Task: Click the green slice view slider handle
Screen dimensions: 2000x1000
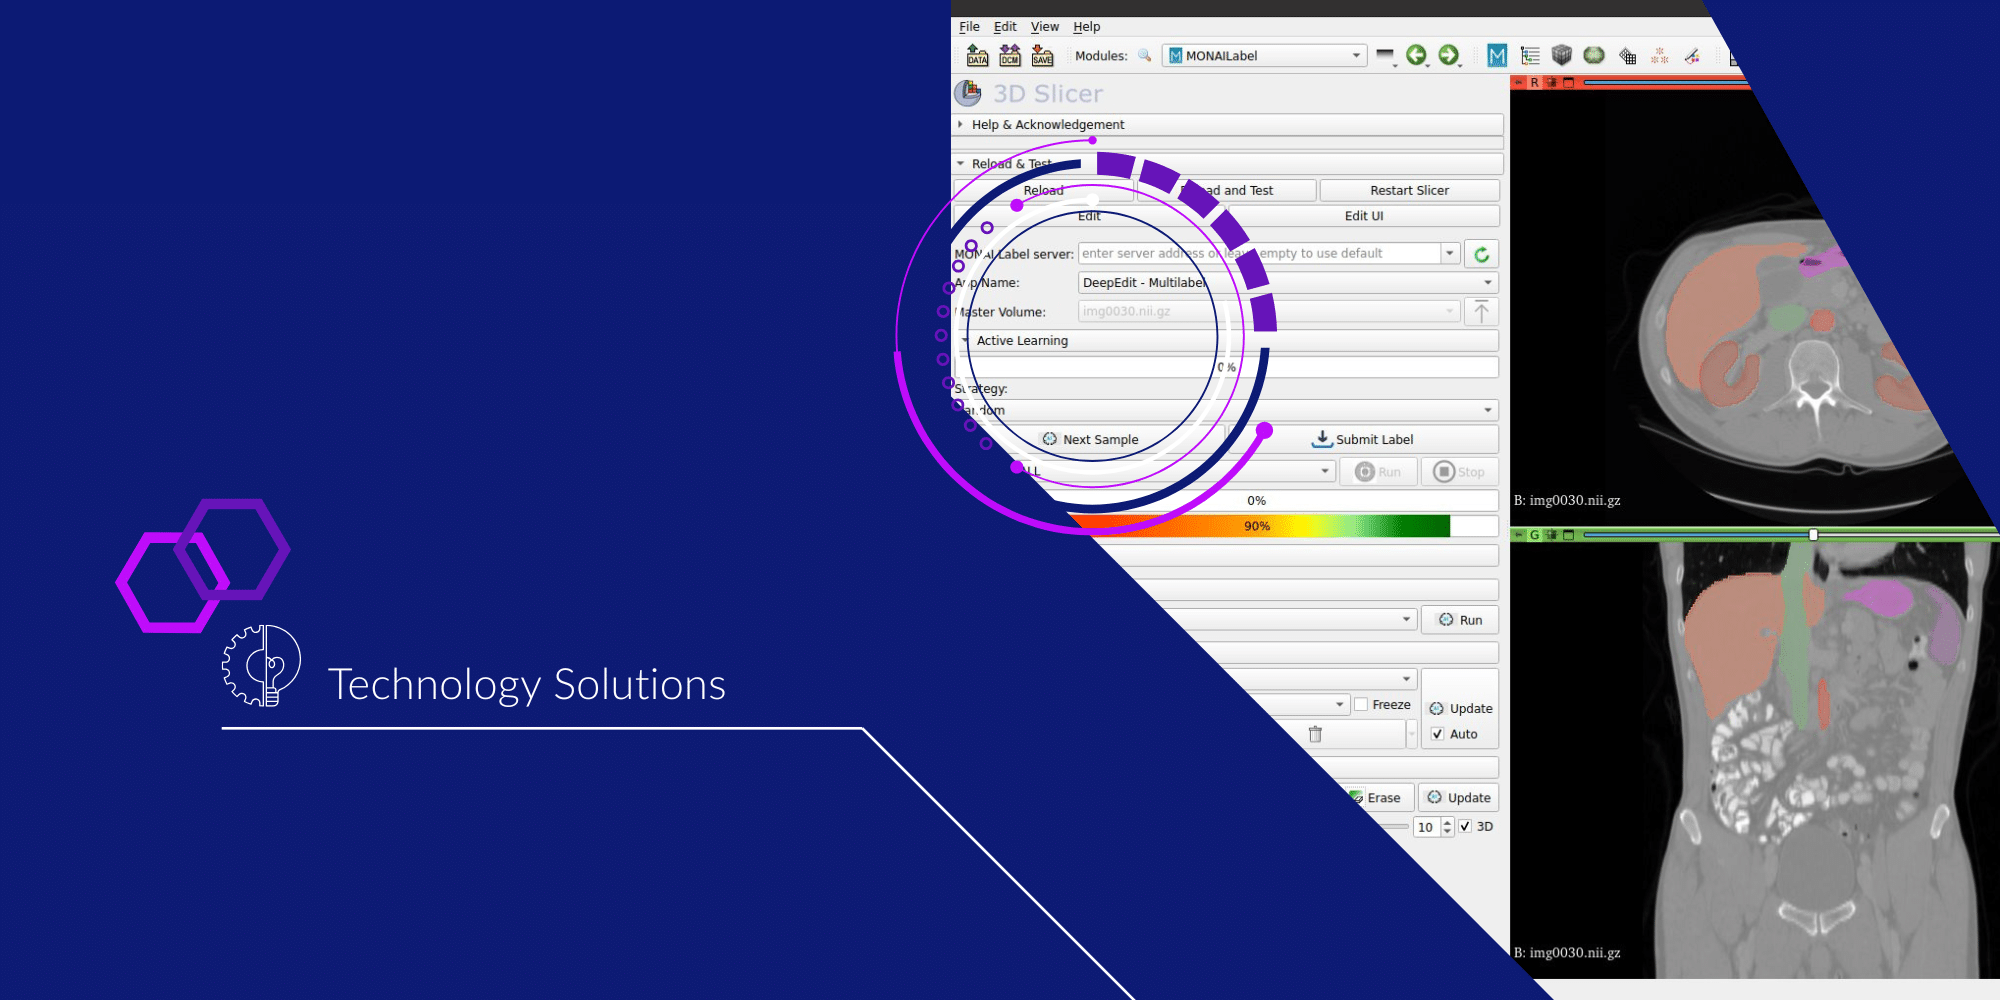Action: click(x=1813, y=535)
